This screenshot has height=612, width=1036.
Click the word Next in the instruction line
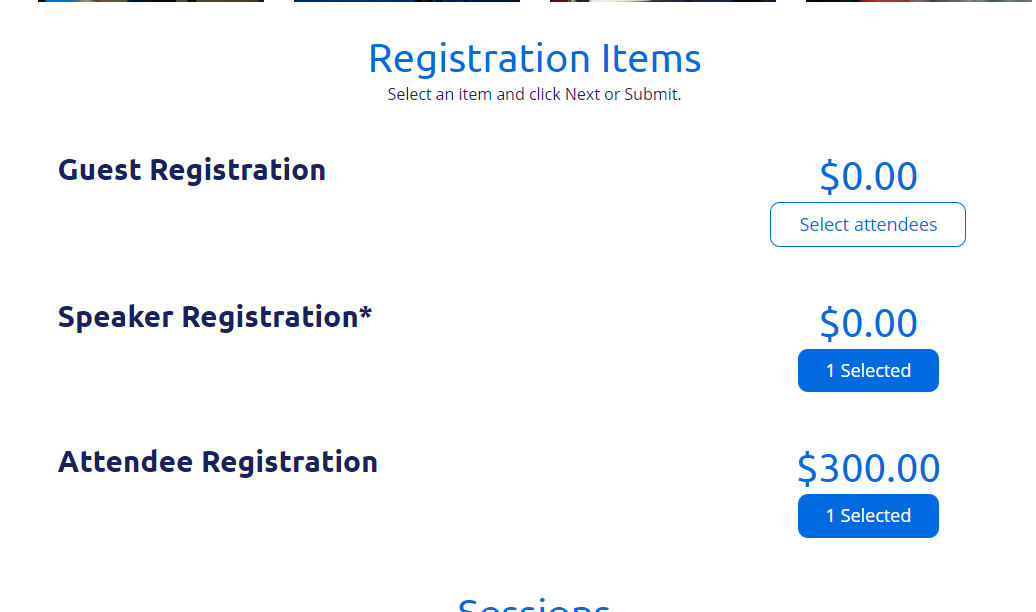click(582, 95)
